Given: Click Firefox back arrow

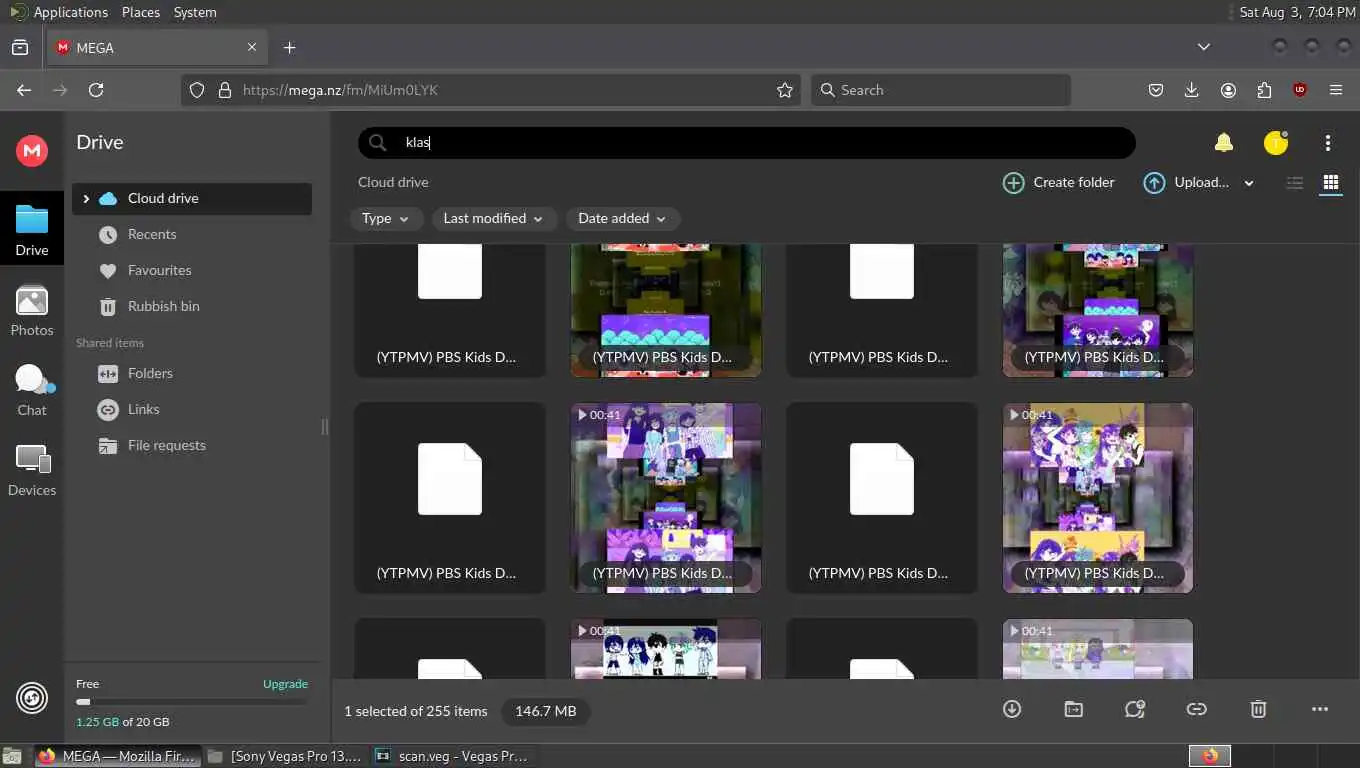Looking at the screenshot, I should (x=24, y=90).
